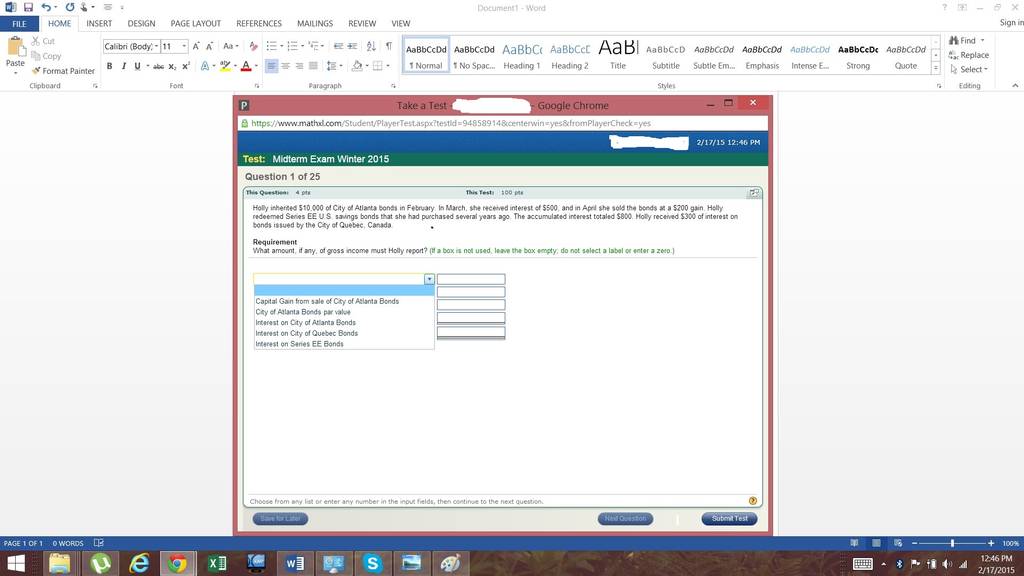Click Text Highlight Color button

click(225, 66)
